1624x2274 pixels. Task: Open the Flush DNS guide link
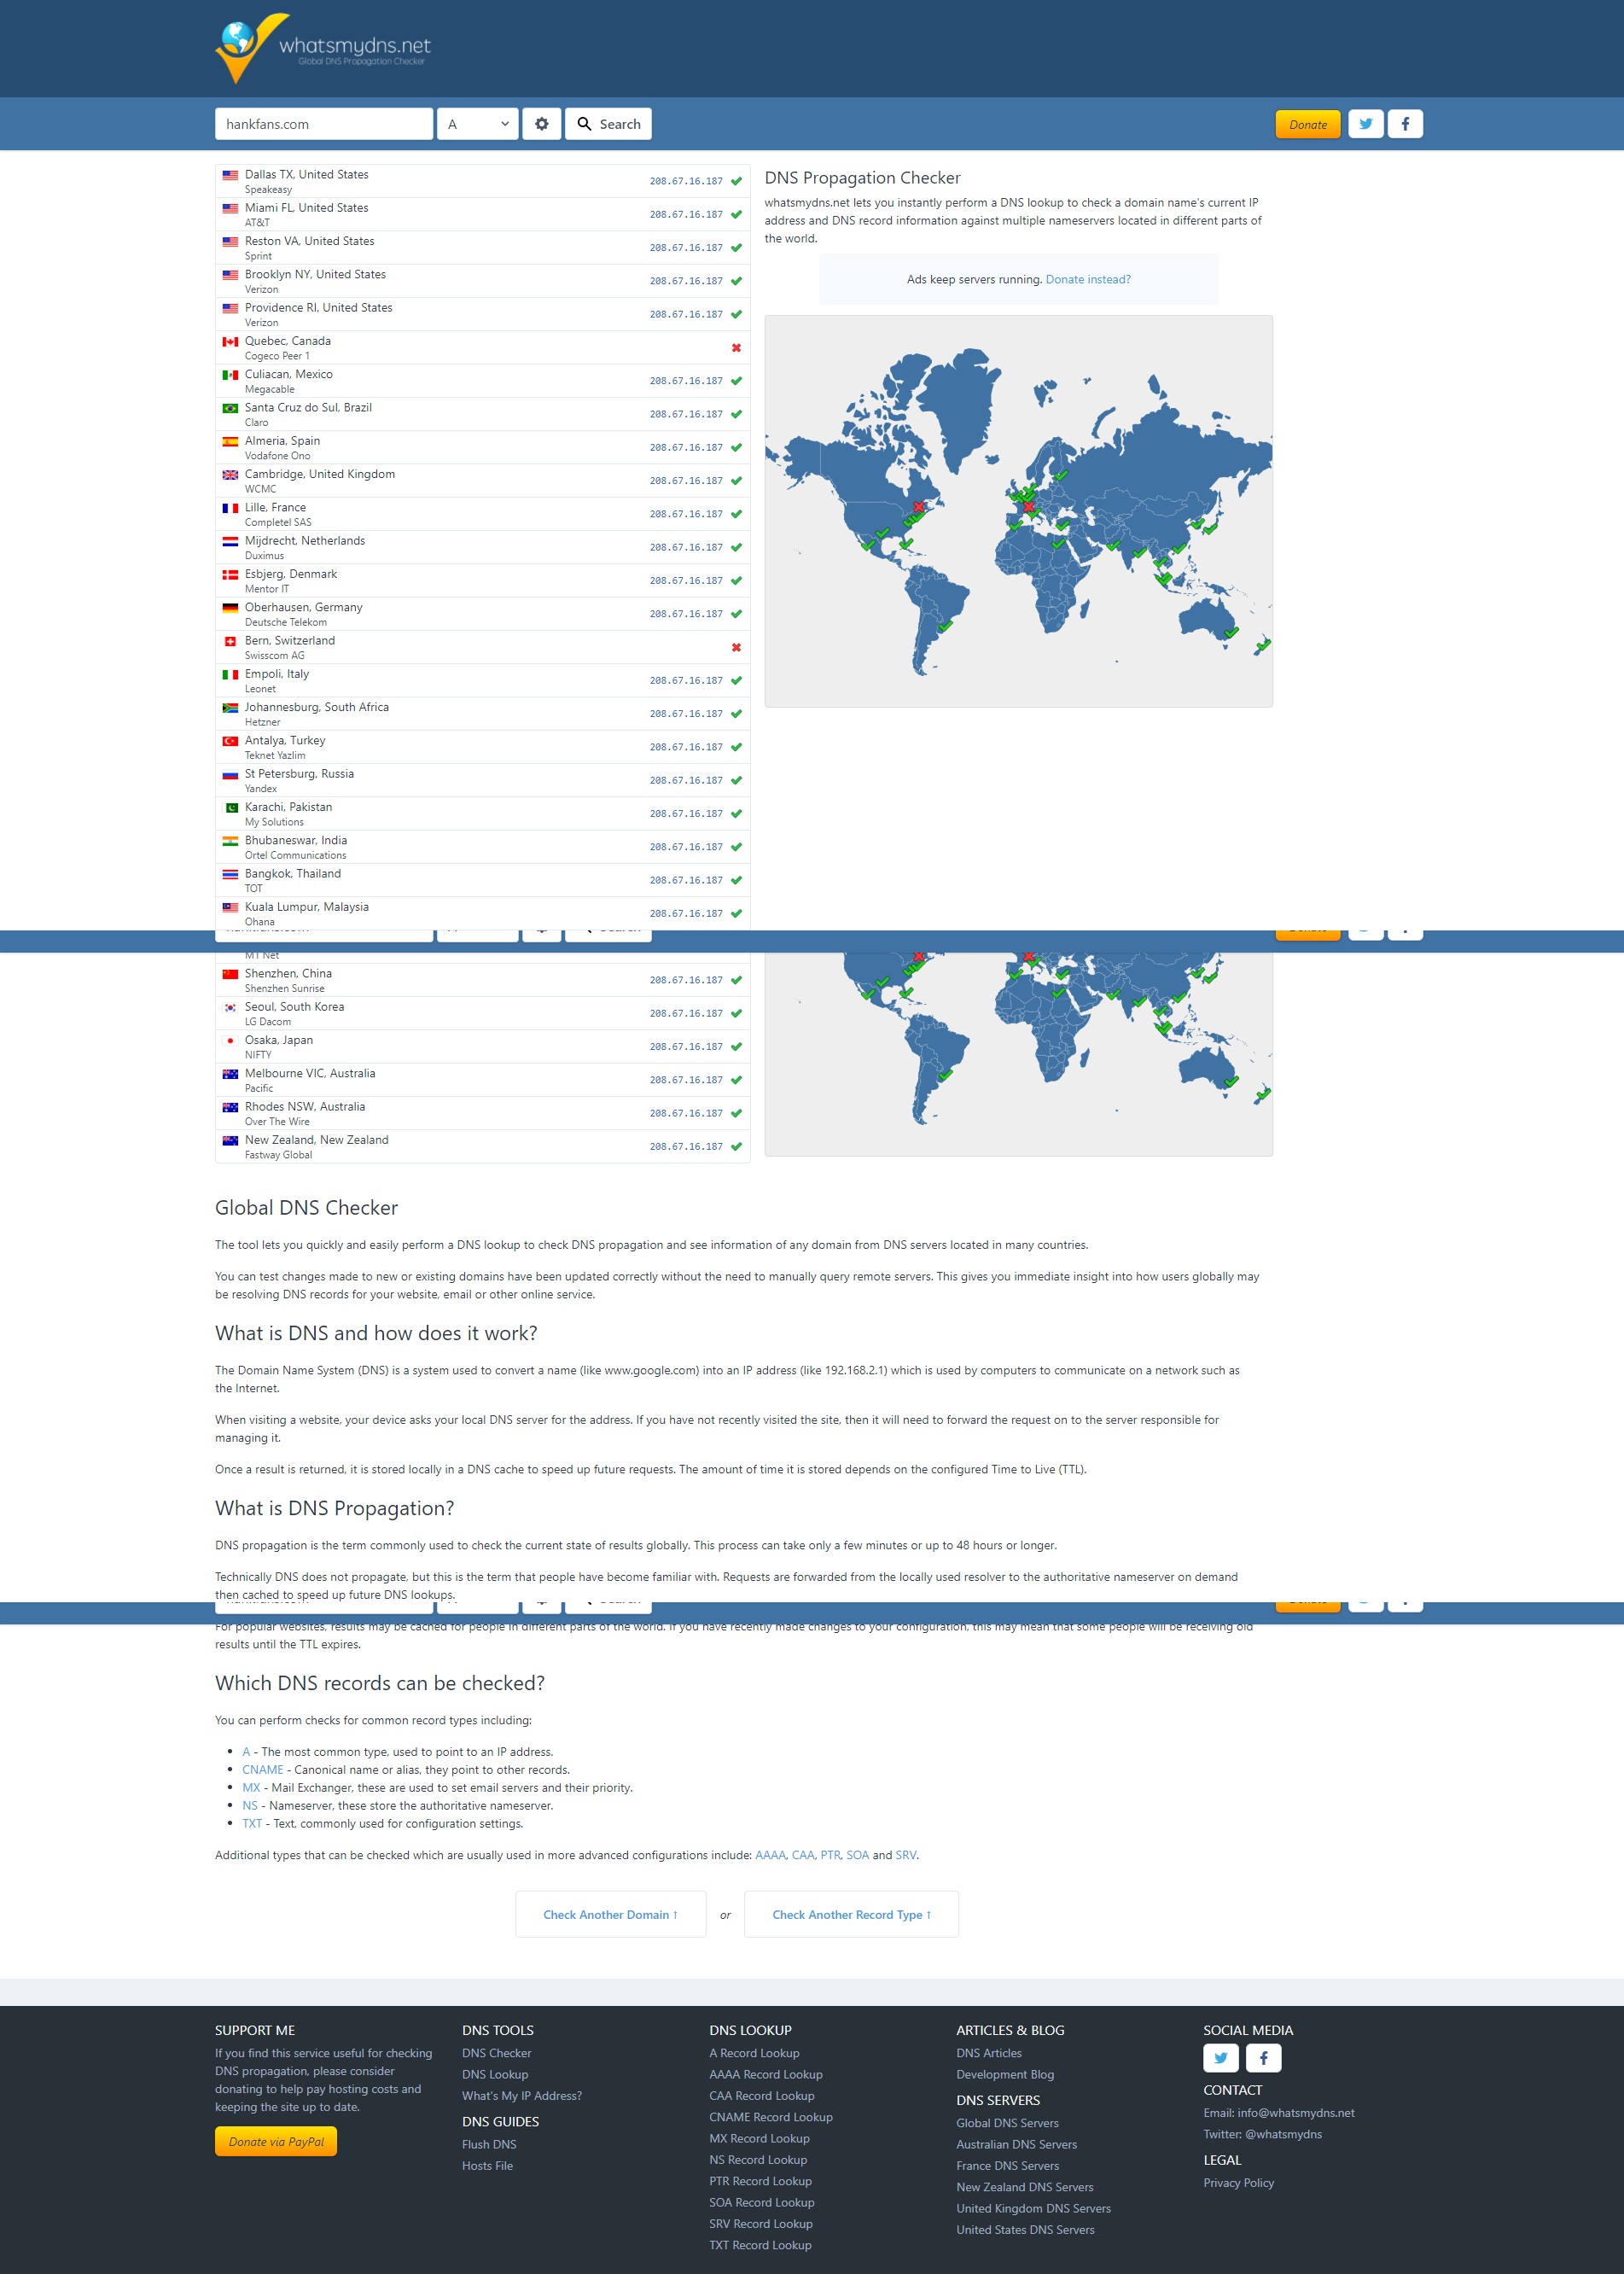coord(489,2144)
